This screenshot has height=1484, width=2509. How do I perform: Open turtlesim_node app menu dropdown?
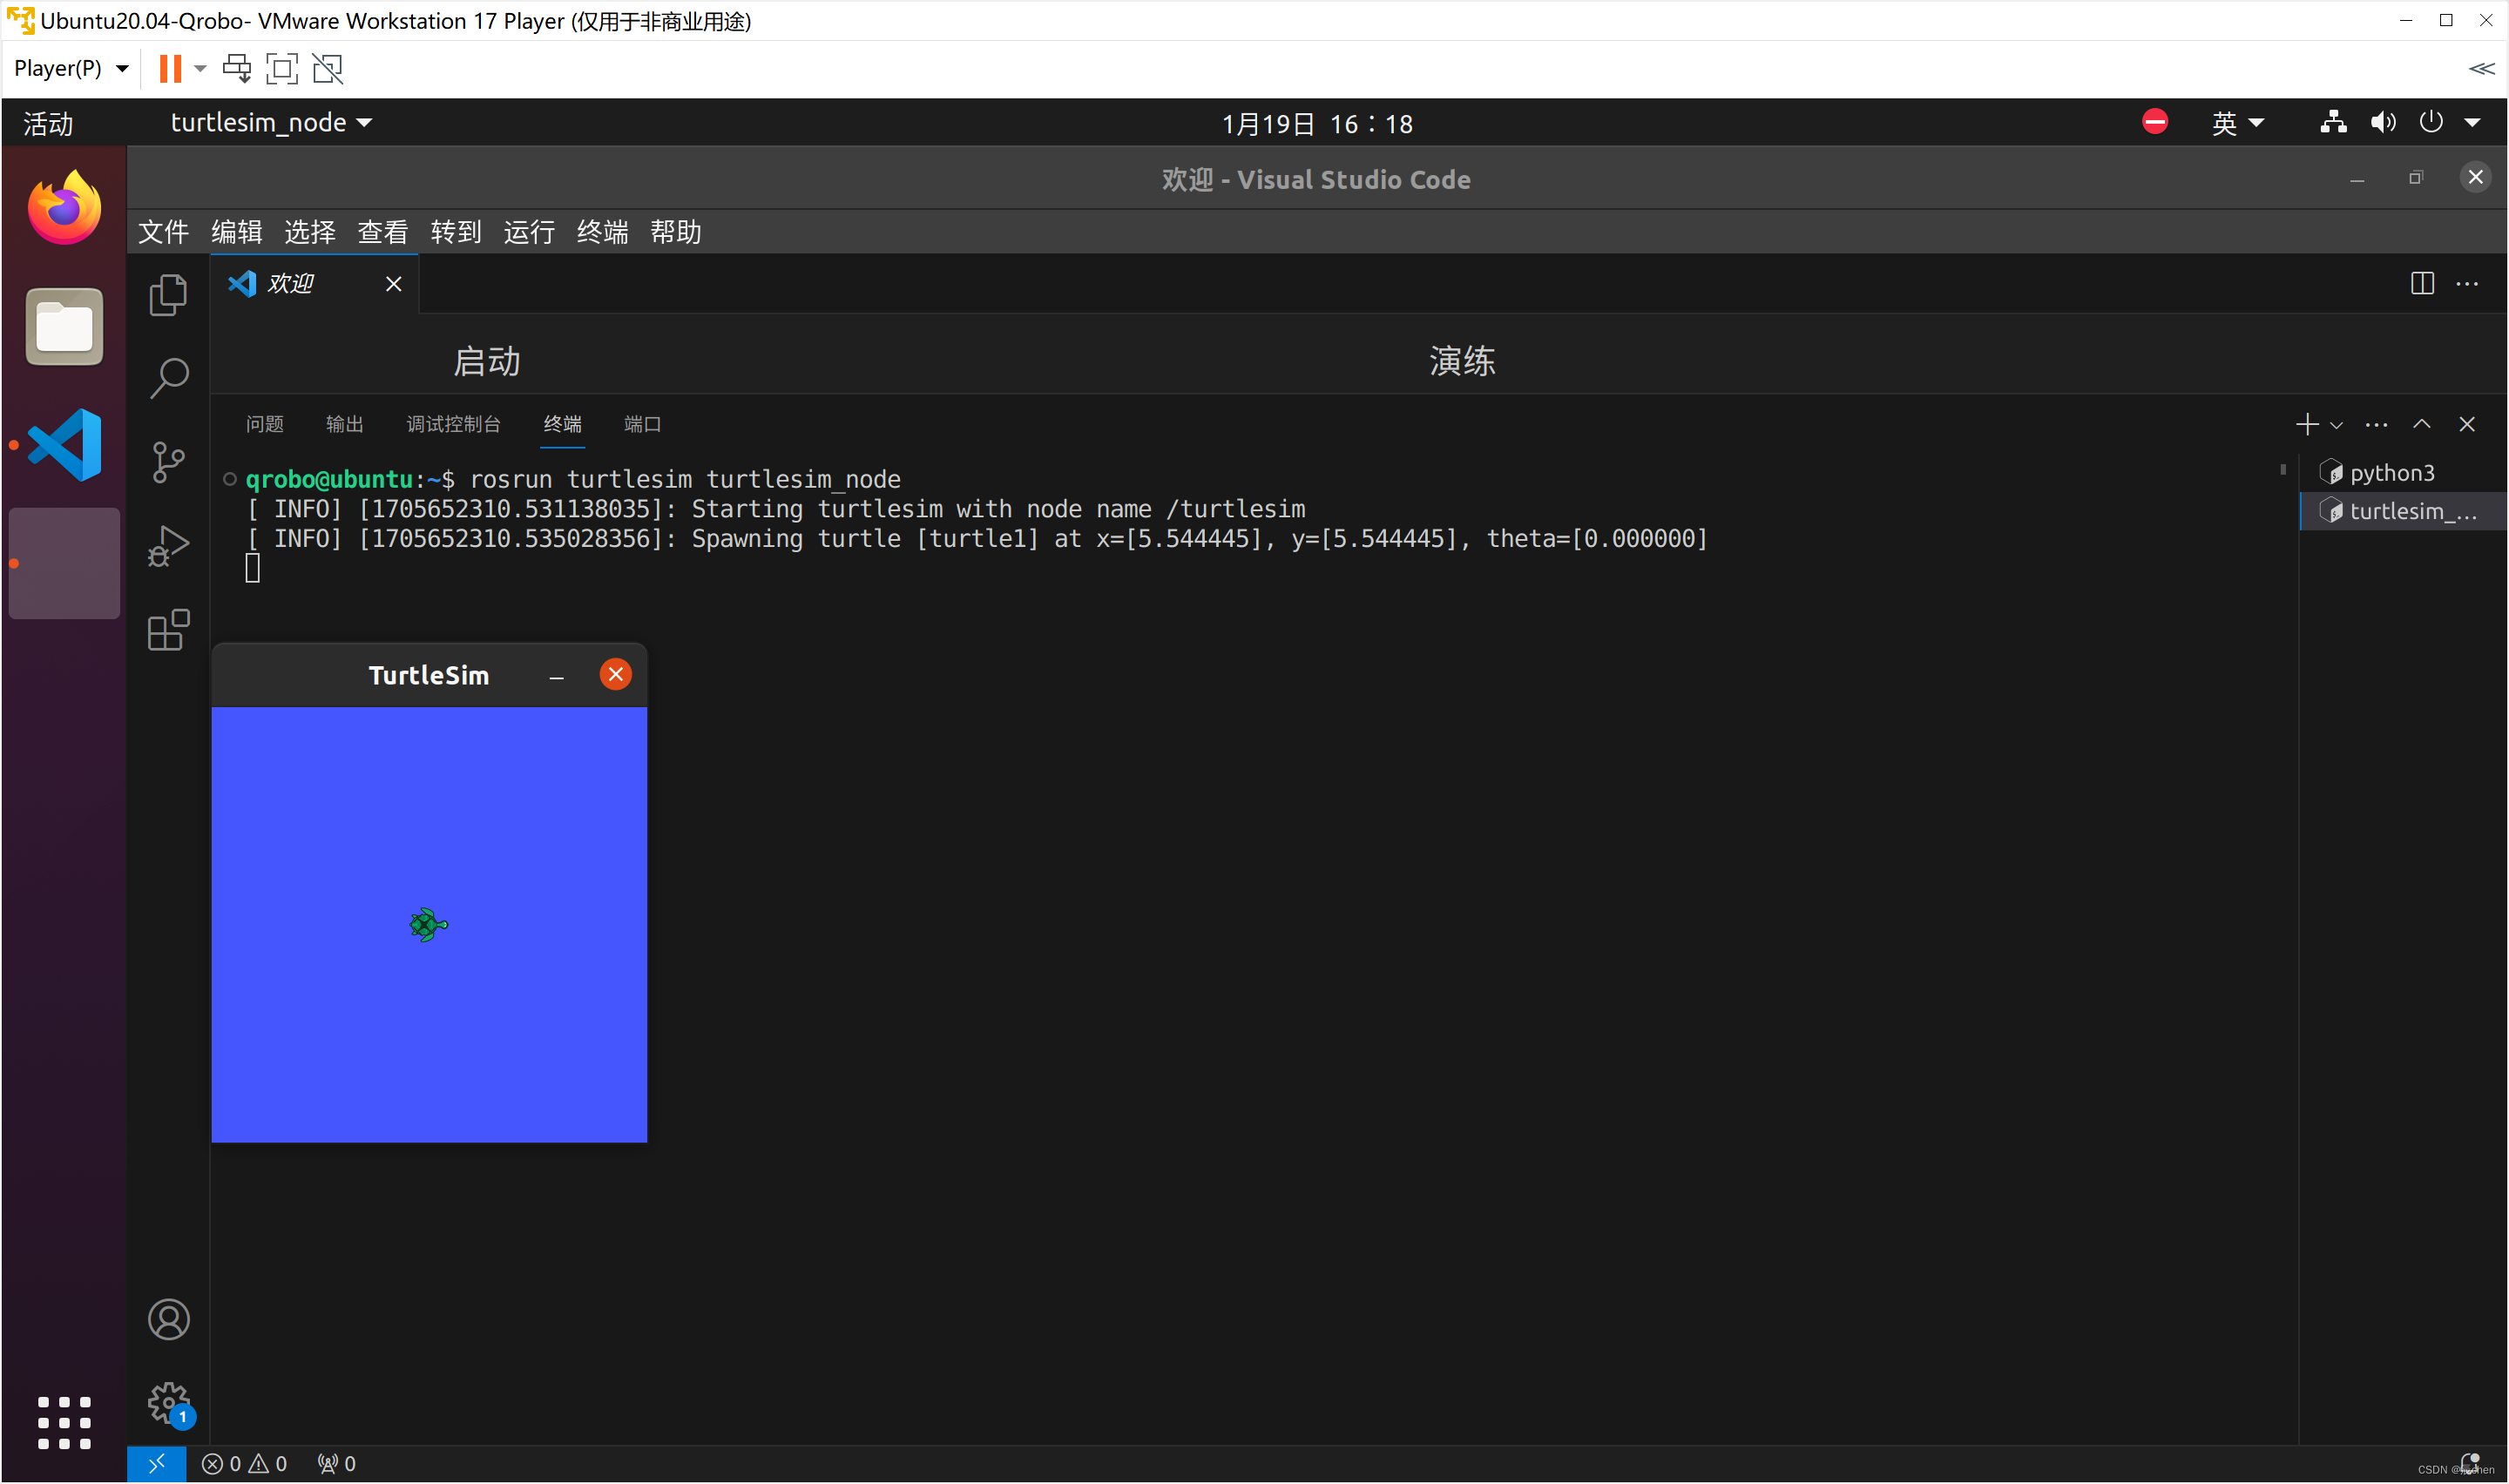(x=271, y=122)
